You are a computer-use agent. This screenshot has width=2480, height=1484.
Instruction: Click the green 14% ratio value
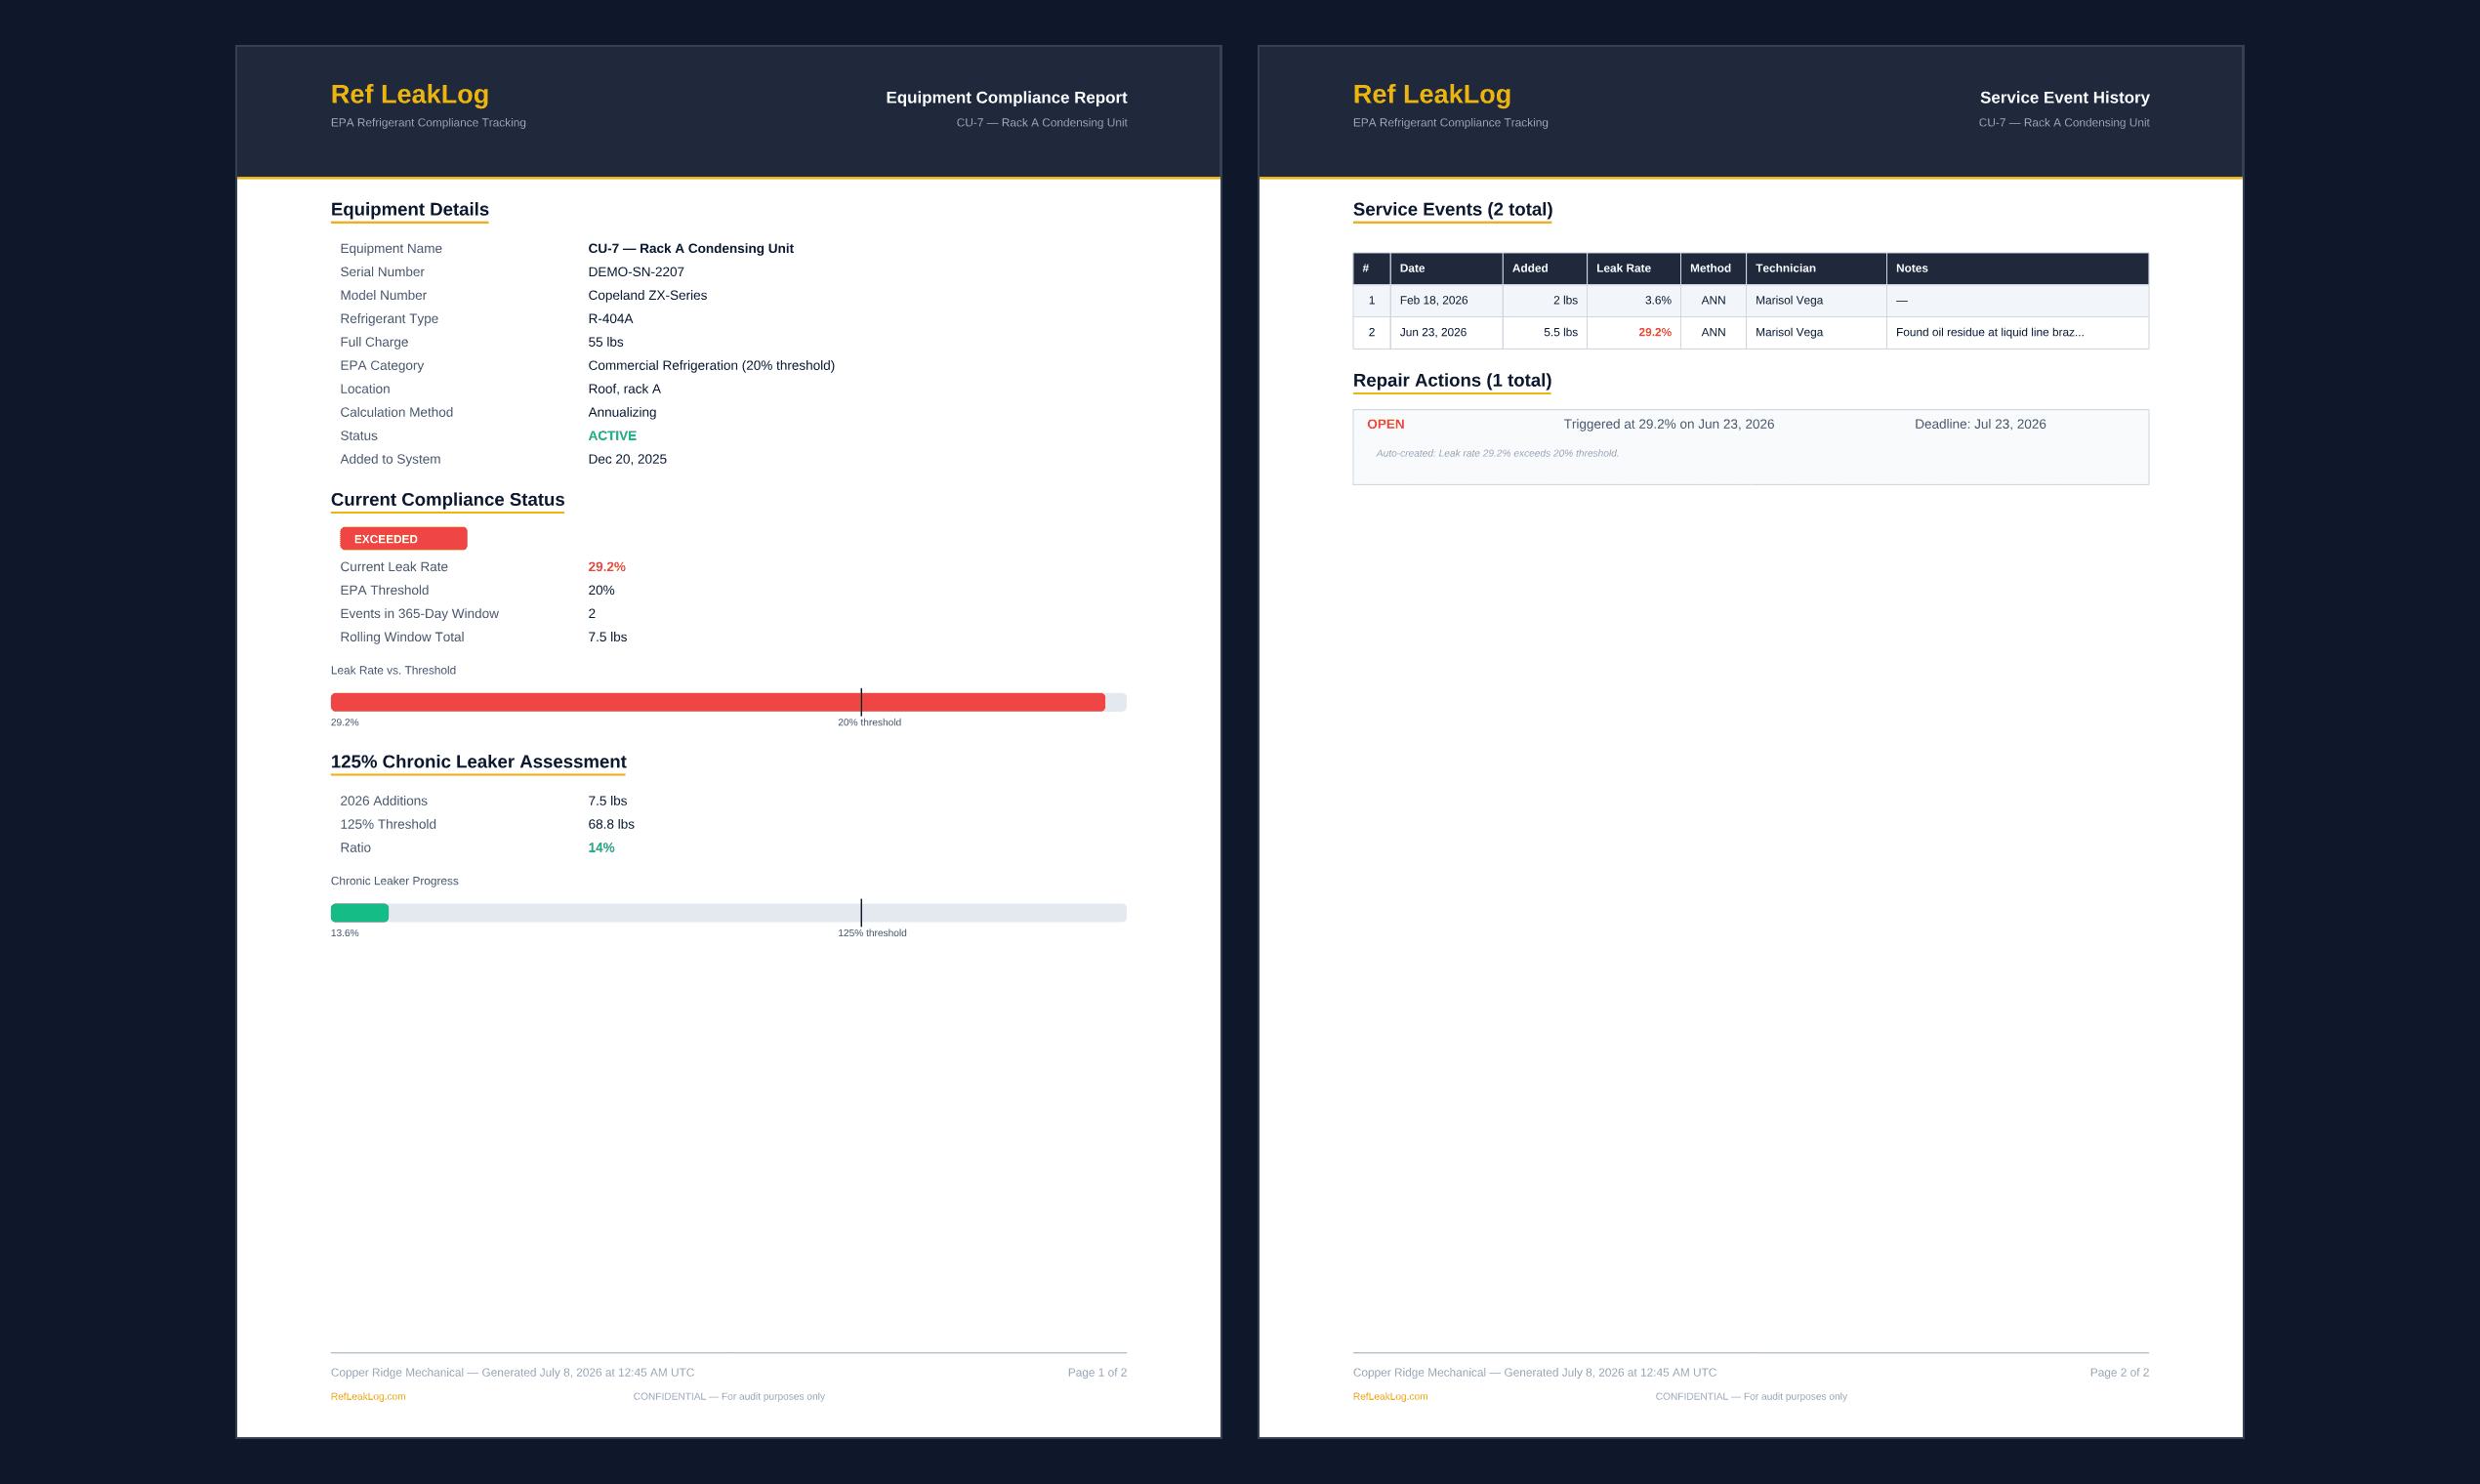[601, 848]
